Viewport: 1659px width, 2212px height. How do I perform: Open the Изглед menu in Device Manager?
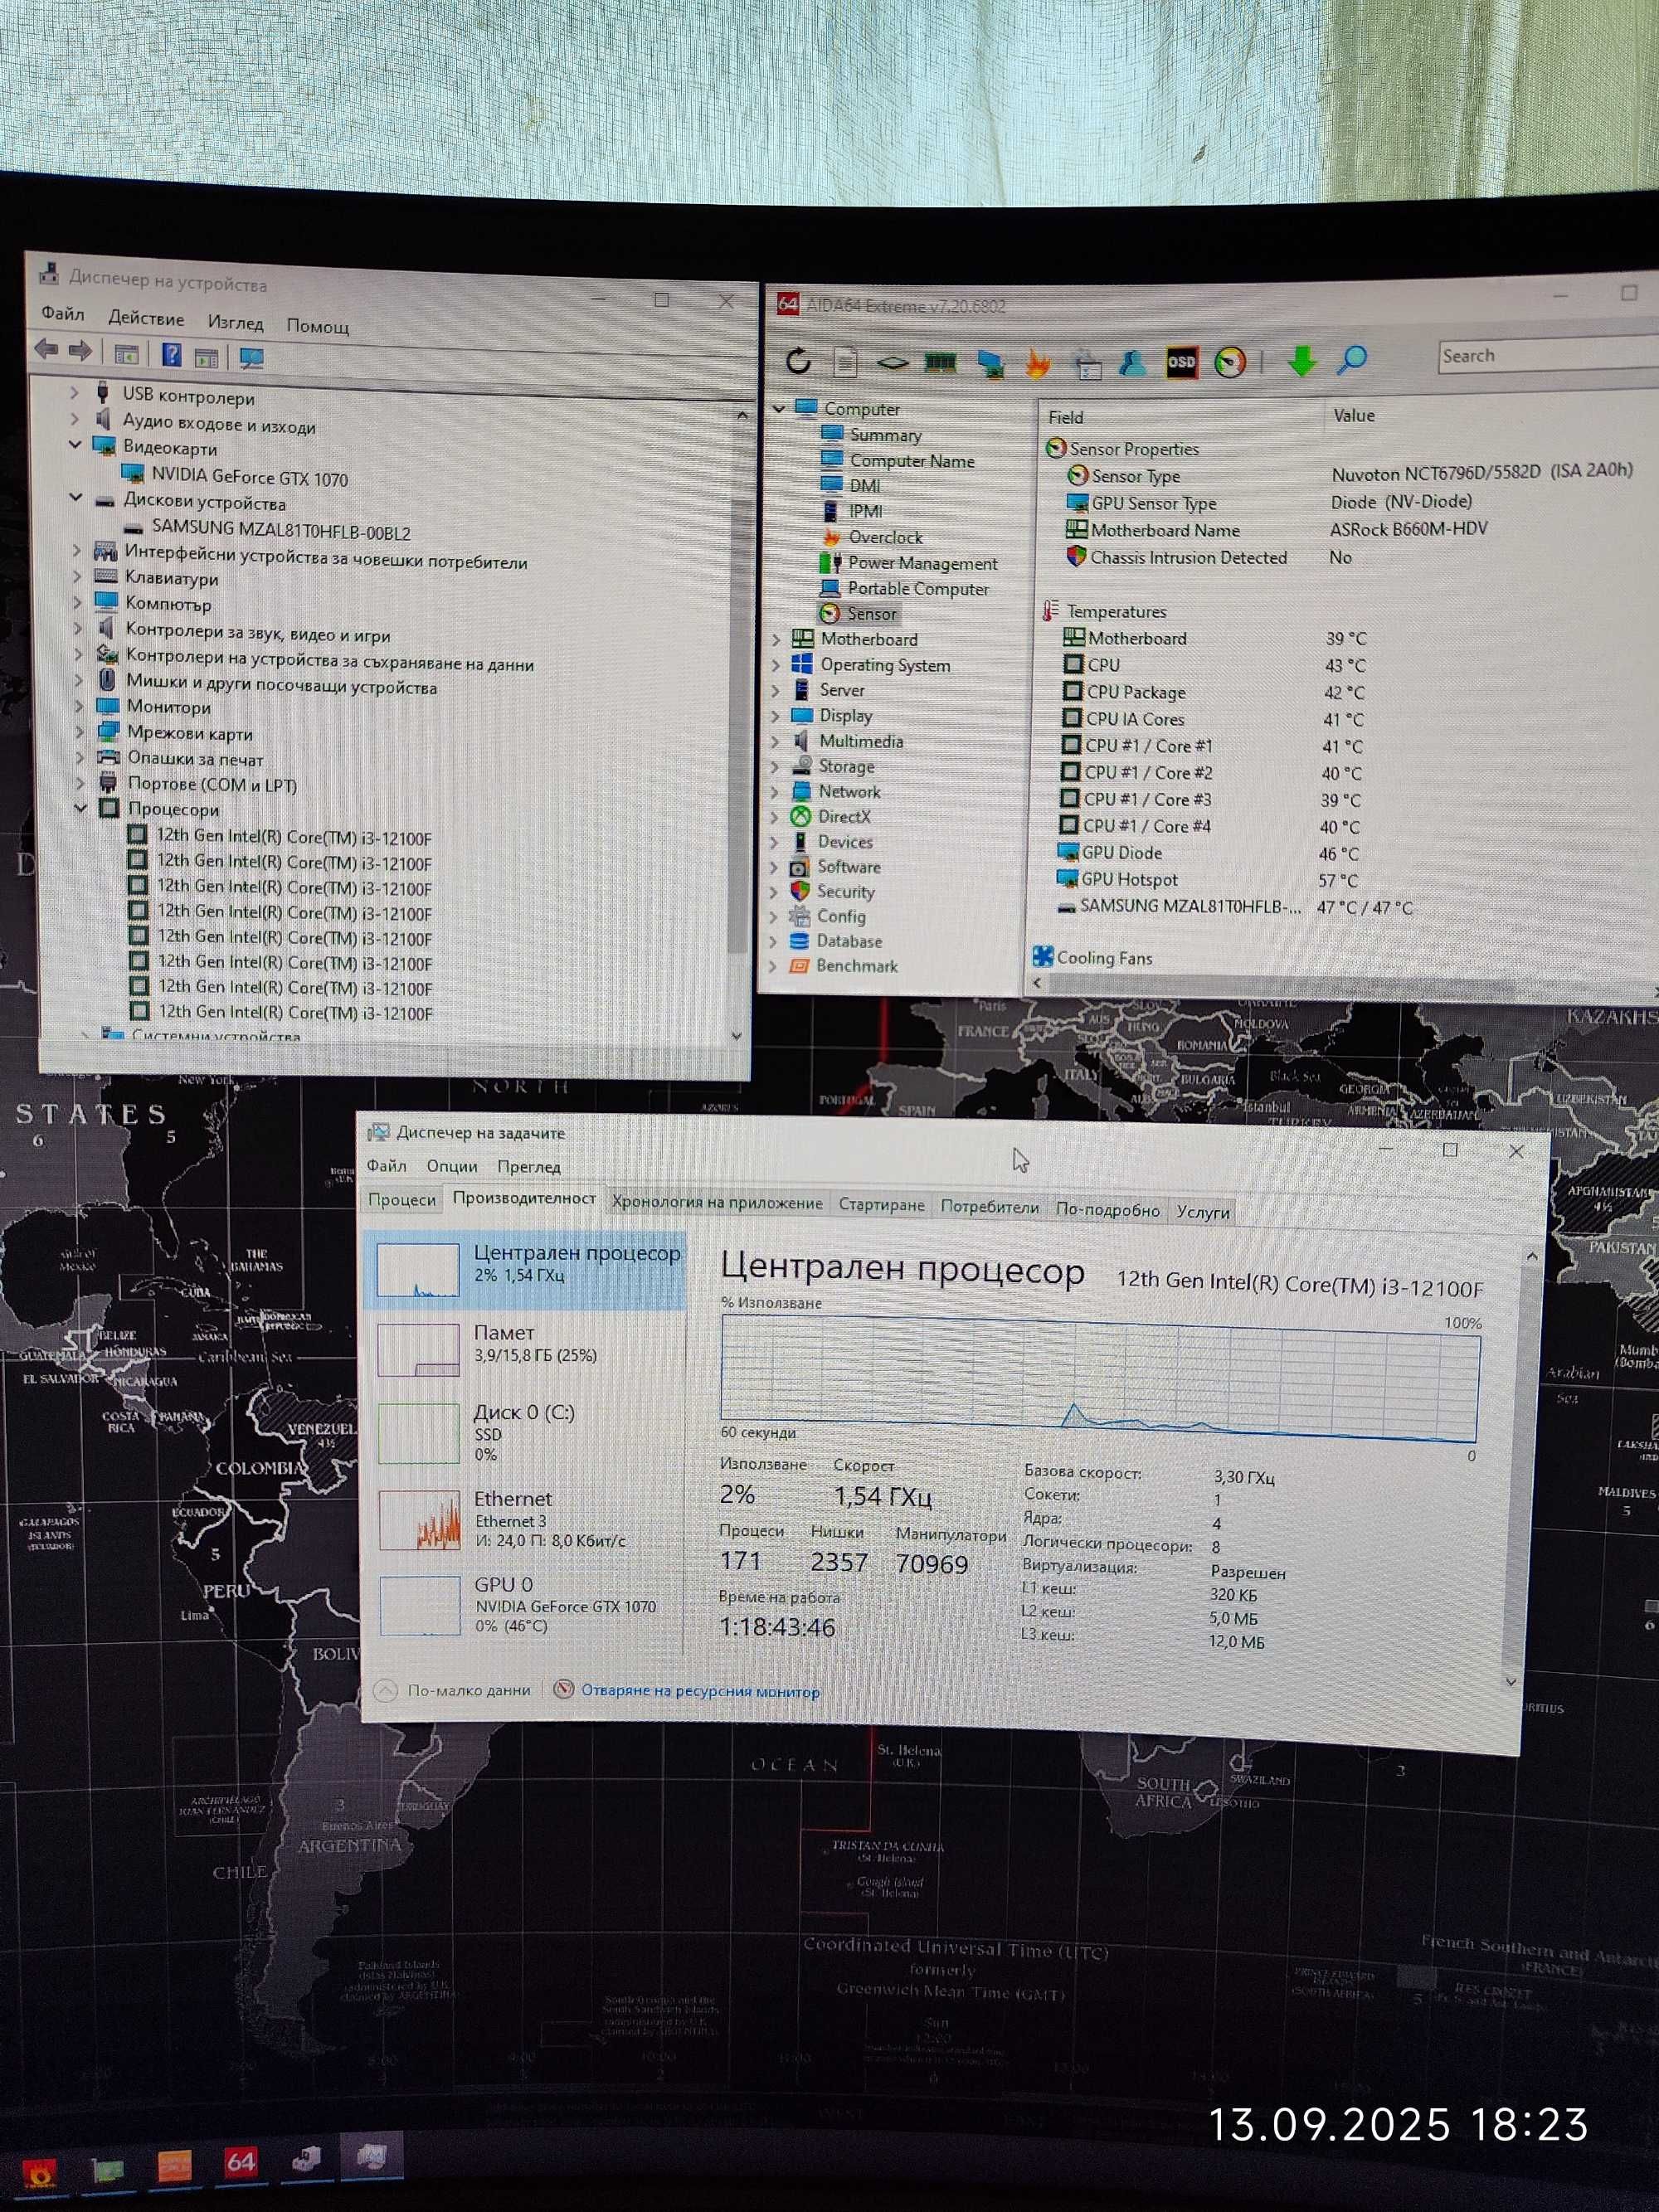click(235, 323)
